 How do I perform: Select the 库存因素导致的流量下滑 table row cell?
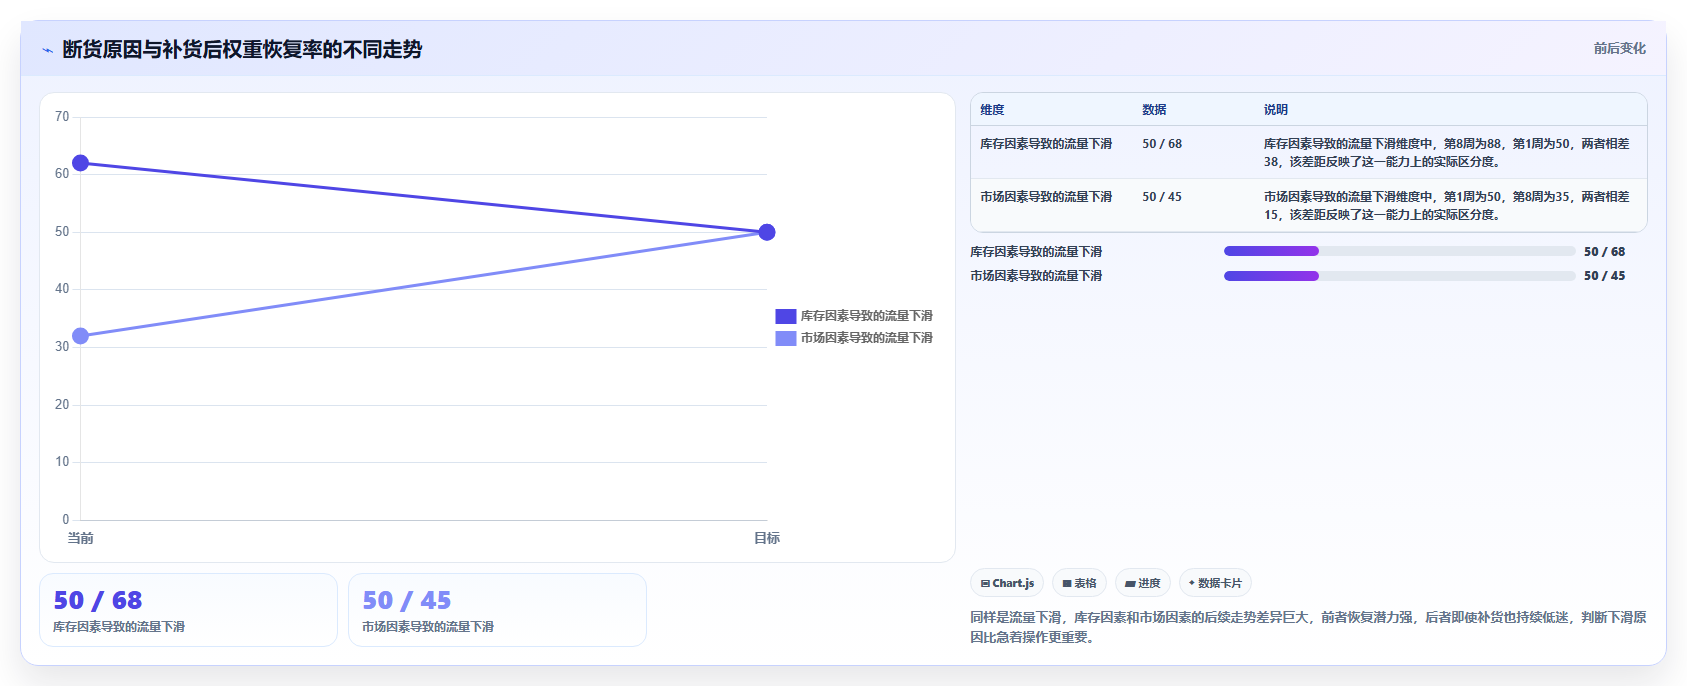pos(1046,144)
